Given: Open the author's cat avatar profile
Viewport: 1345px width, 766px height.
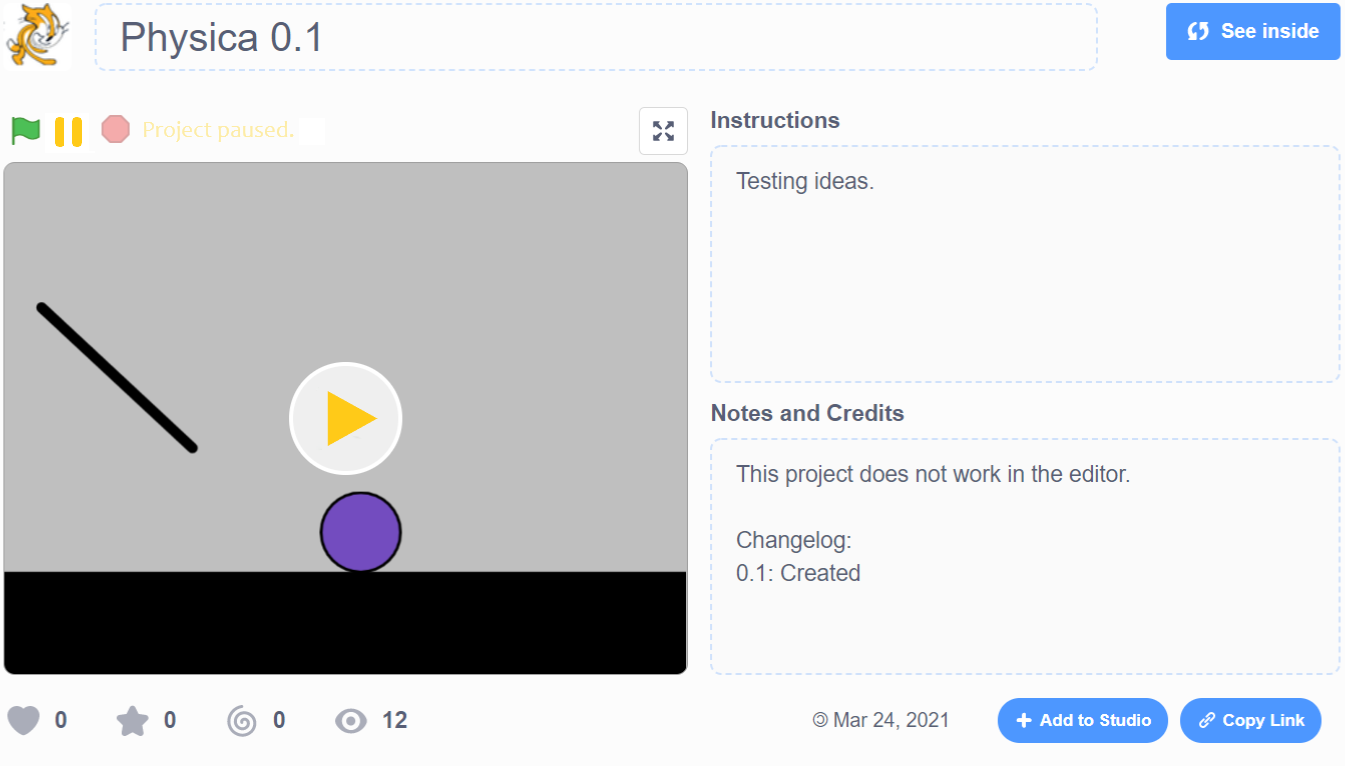Looking at the screenshot, I should pos(36,36).
